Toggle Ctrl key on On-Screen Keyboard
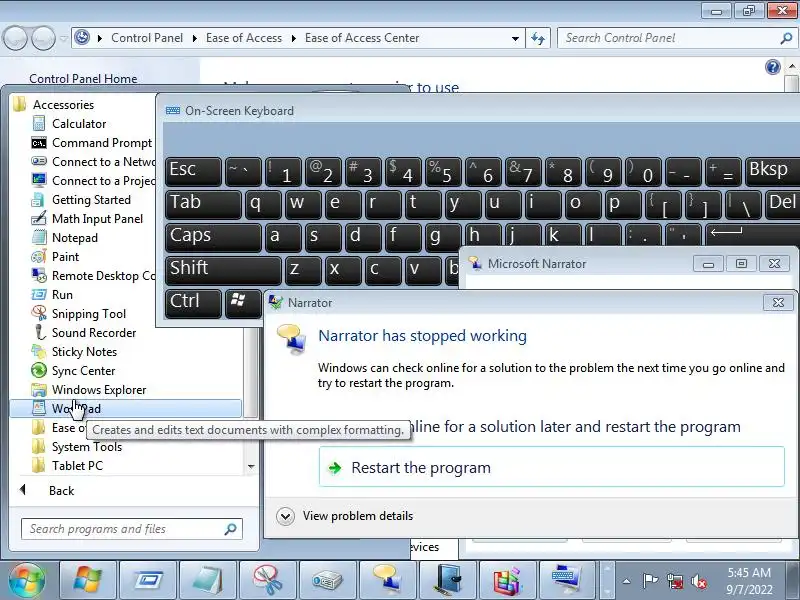Image resolution: width=800 pixels, height=600 pixels. click(x=193, y=302)
